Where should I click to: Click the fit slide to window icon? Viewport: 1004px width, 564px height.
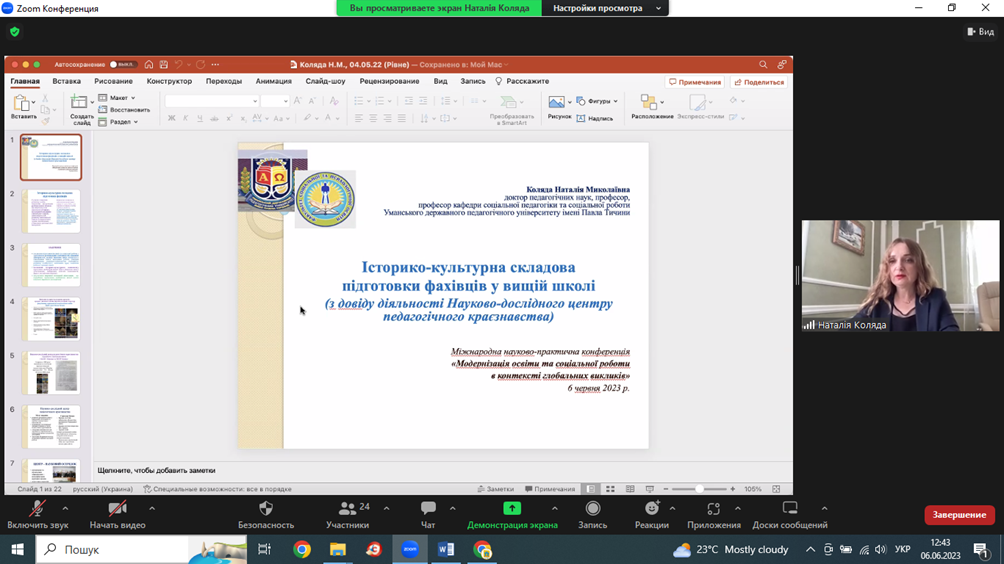pos(776,489)
